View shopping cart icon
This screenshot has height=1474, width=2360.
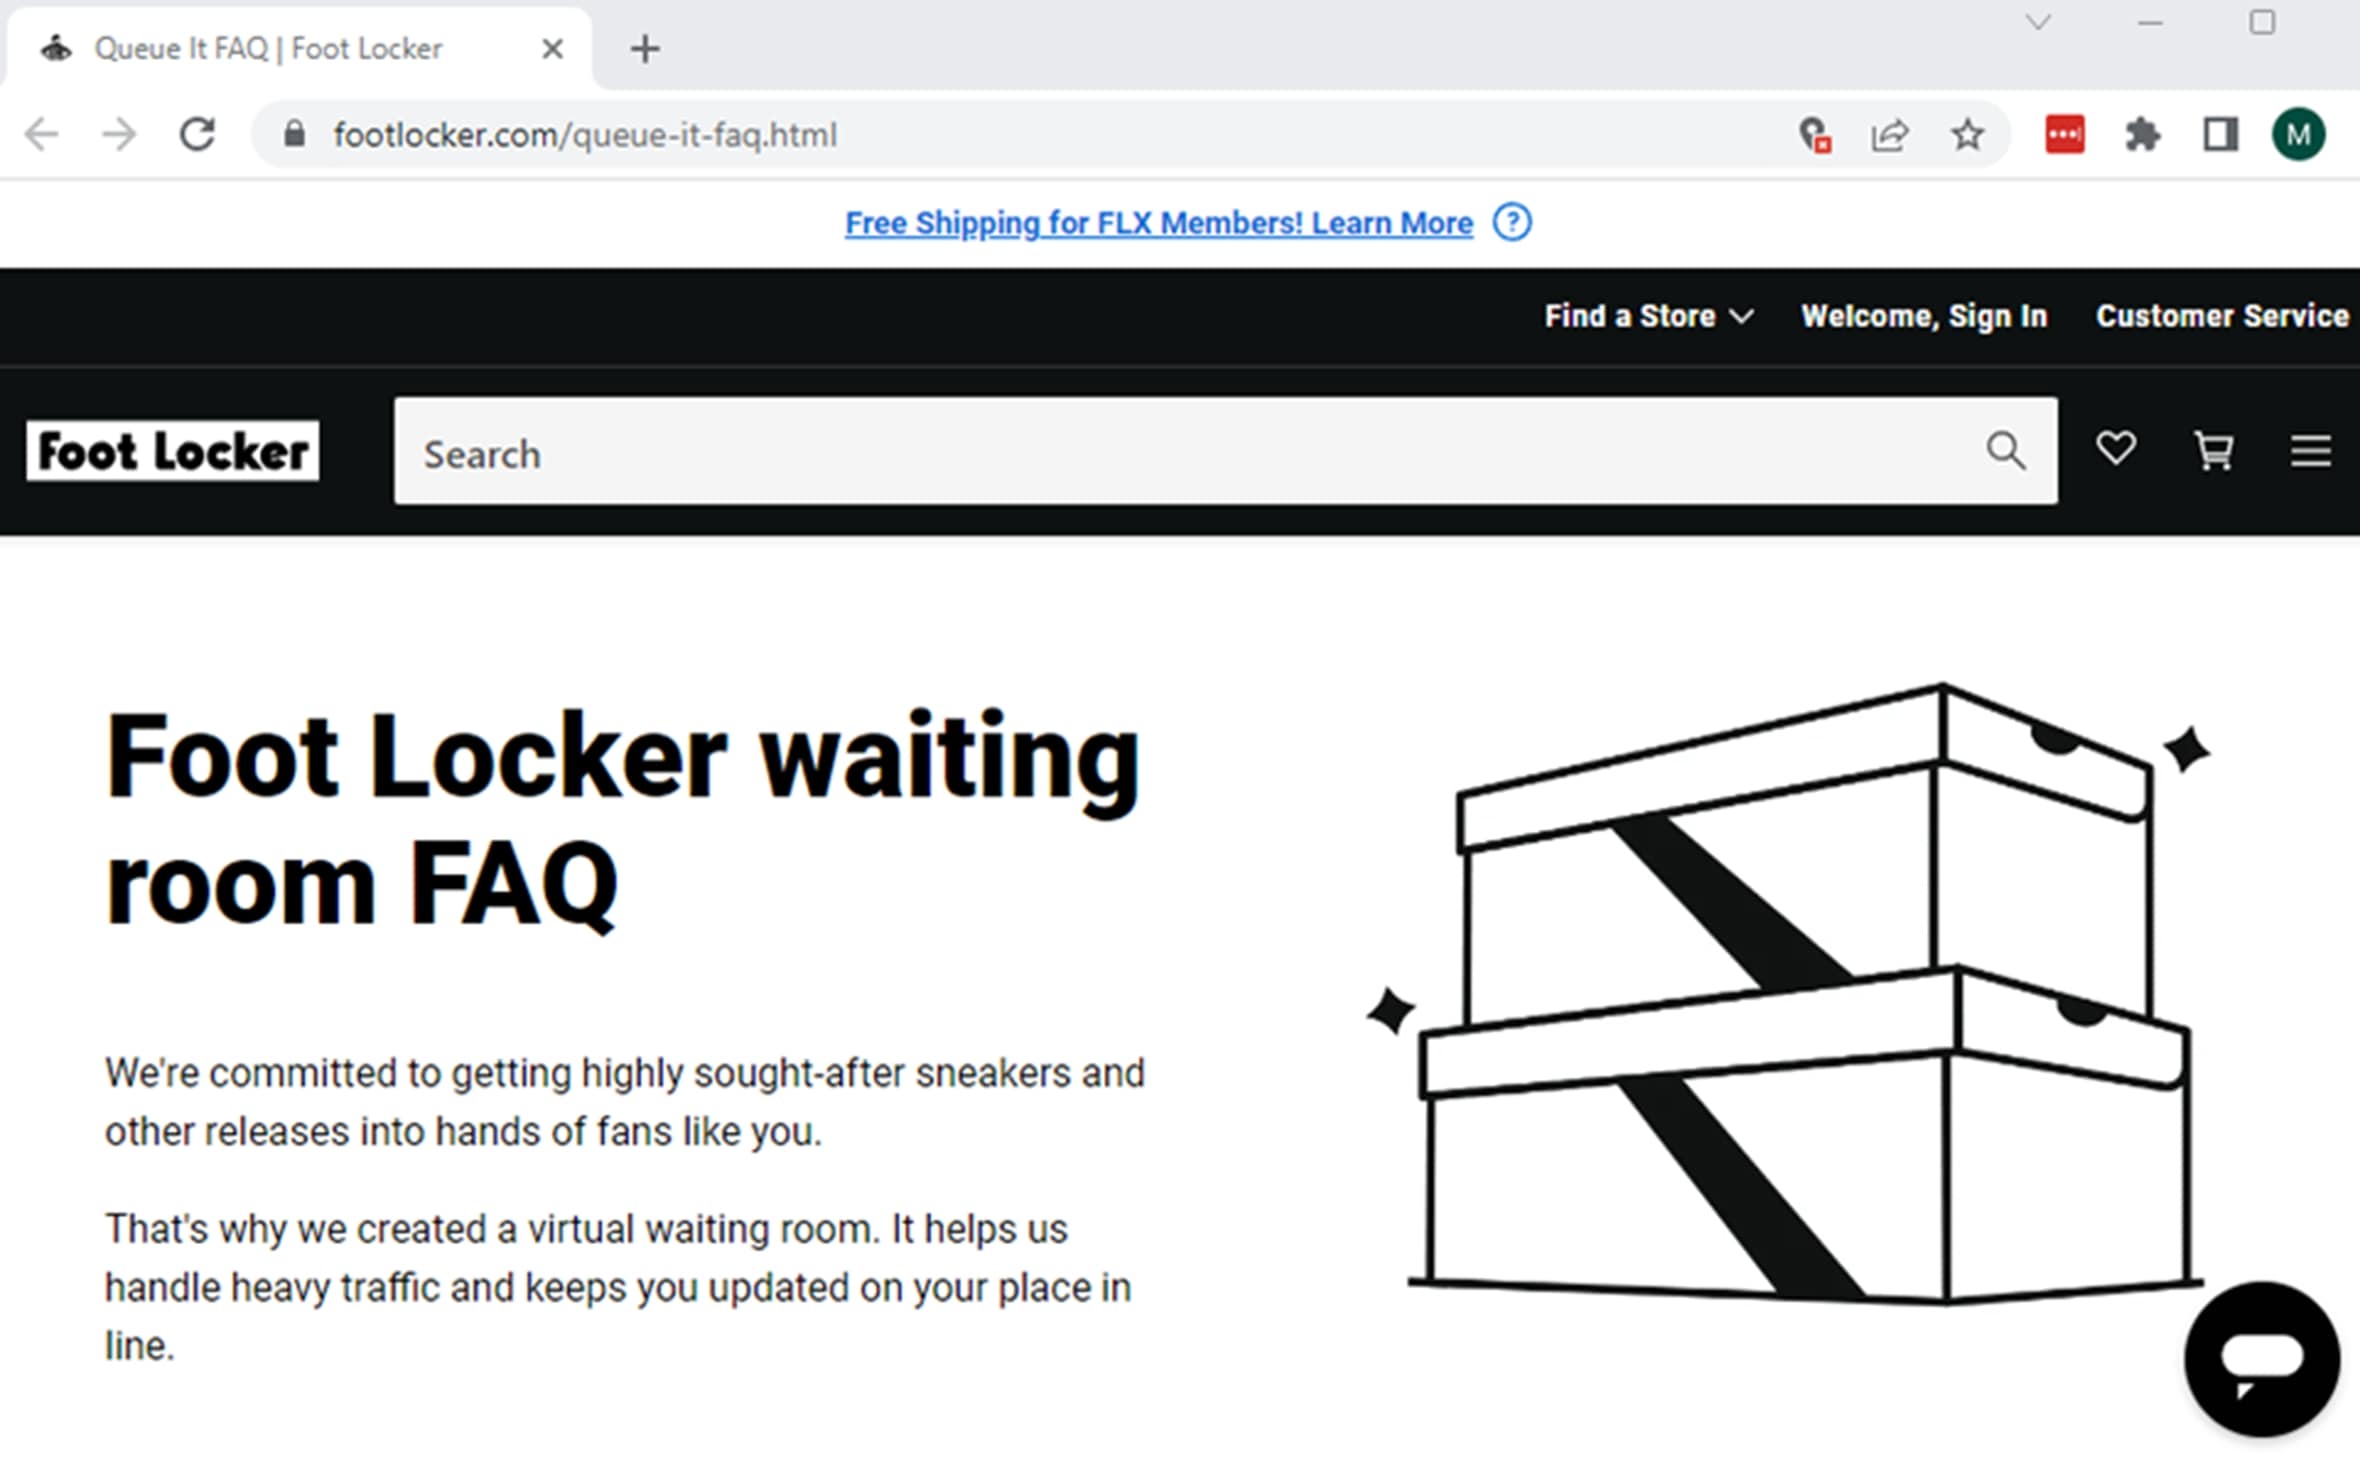point(2212,450)
